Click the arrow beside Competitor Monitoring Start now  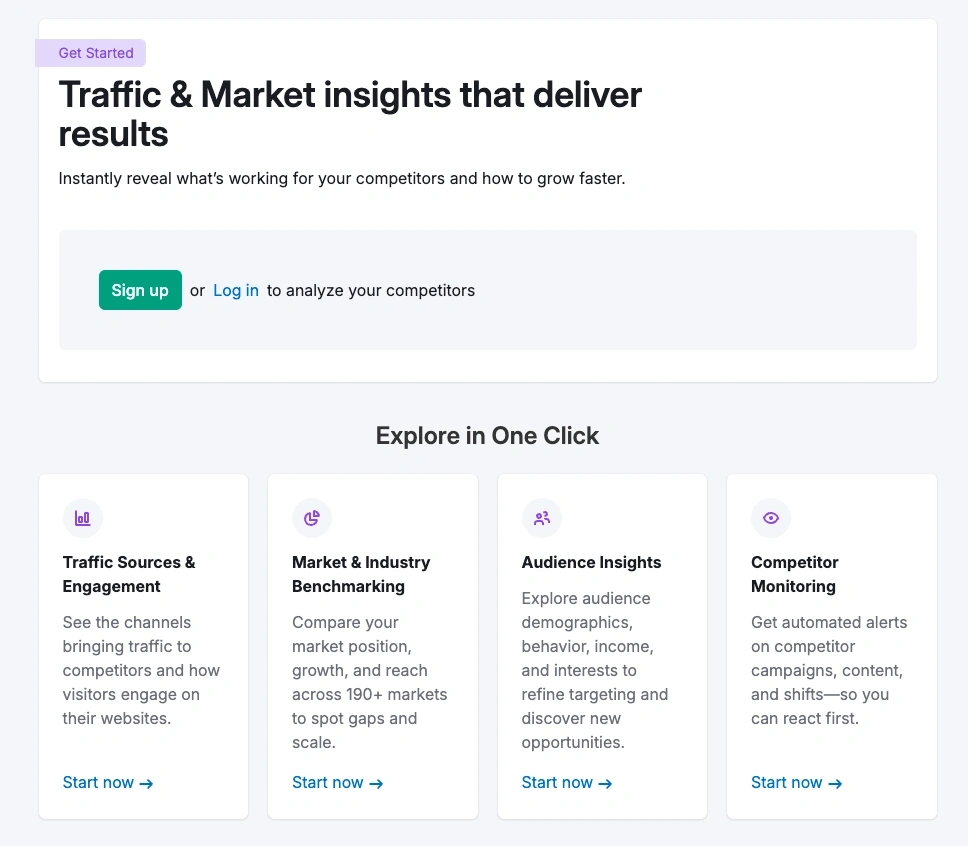click(835, 784)
